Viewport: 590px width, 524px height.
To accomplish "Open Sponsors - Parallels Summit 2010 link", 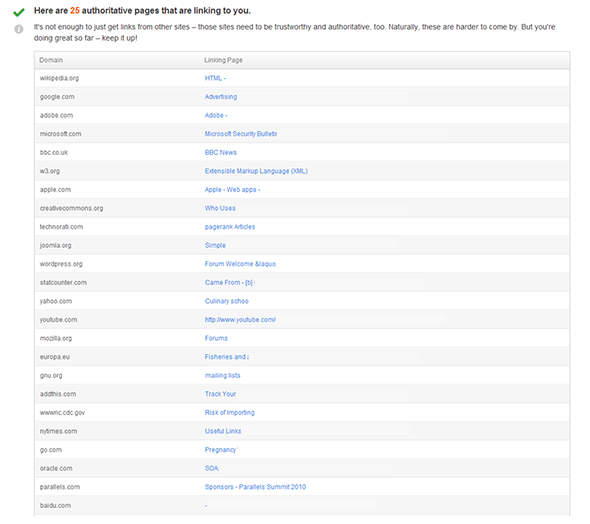I will pyautogui.click(x=255, y=487).
